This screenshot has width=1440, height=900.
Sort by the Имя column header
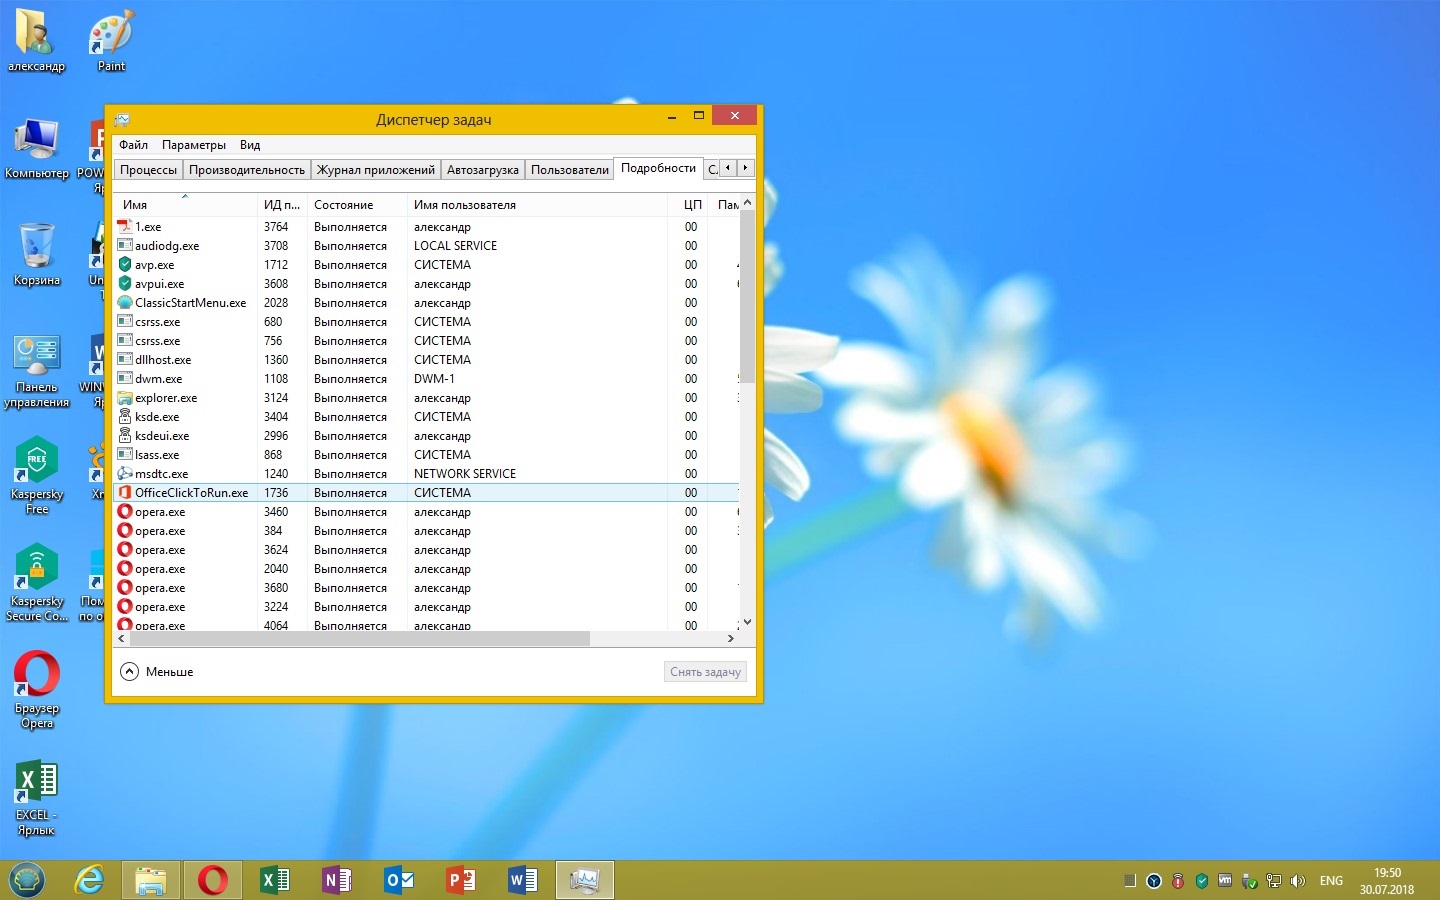pyautogui.click(x=185, y=205)
